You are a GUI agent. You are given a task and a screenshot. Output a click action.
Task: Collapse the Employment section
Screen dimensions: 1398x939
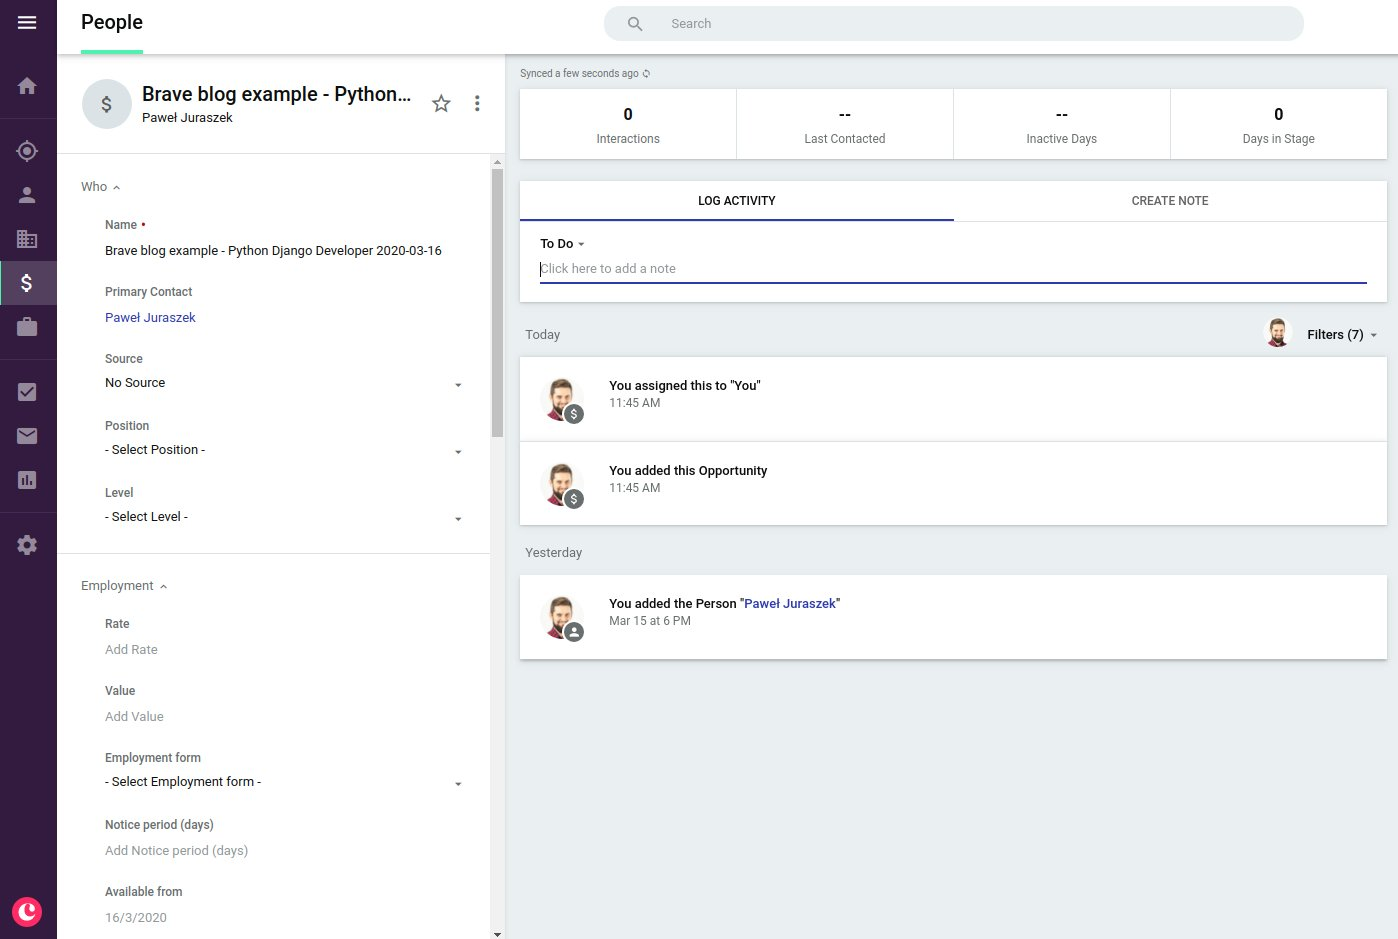coord(124,586)
